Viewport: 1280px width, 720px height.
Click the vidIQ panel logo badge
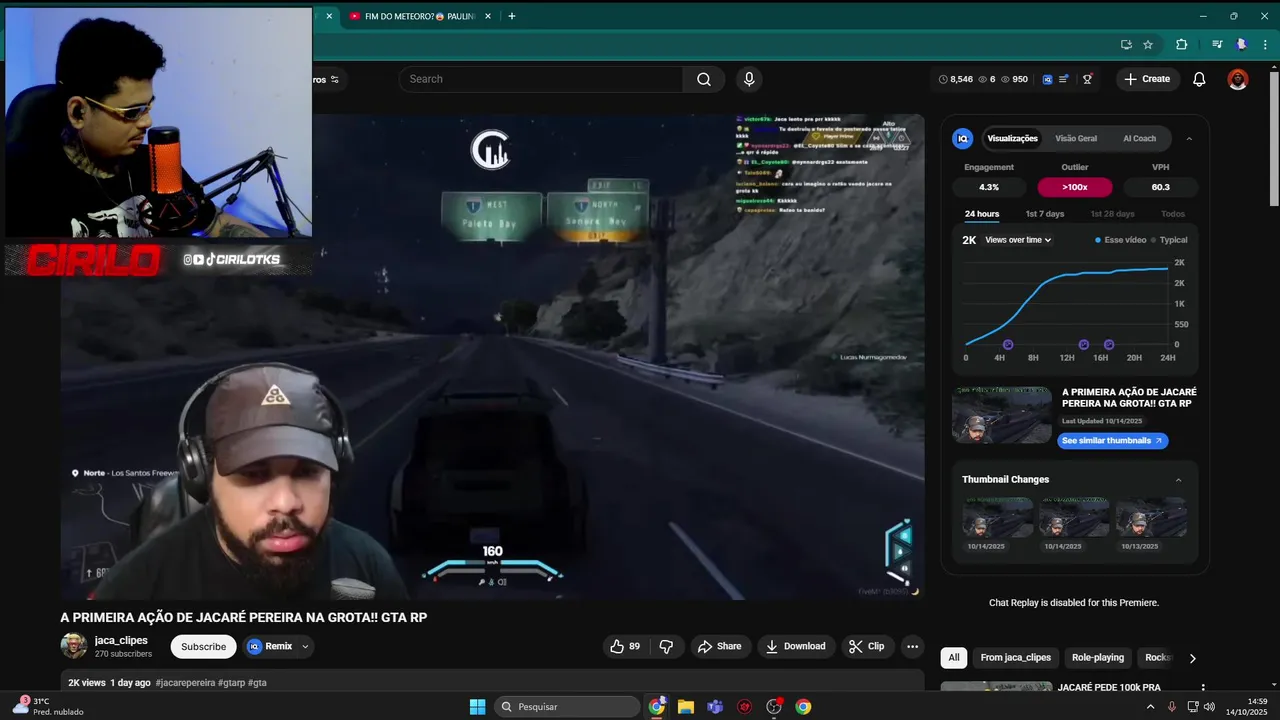(x=962, y=139)
